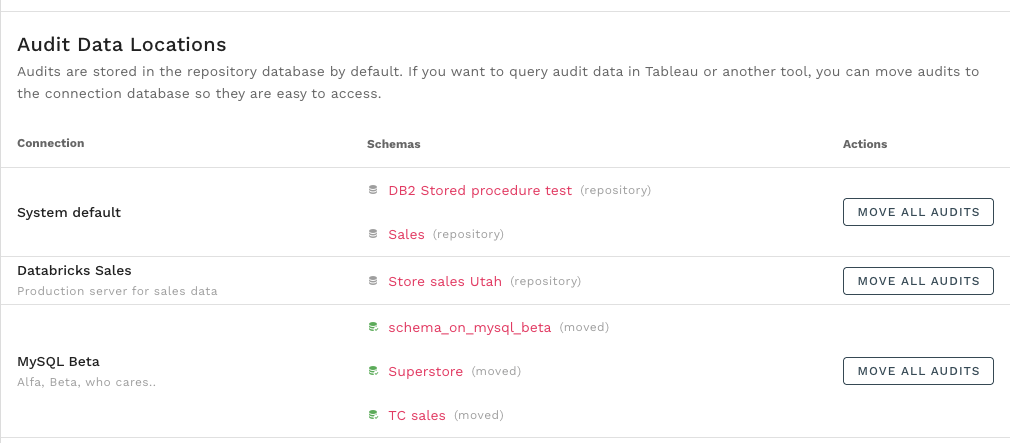Click the Connection column header
This screenshot has width=1010, height=443.
[x=51, y=143]
